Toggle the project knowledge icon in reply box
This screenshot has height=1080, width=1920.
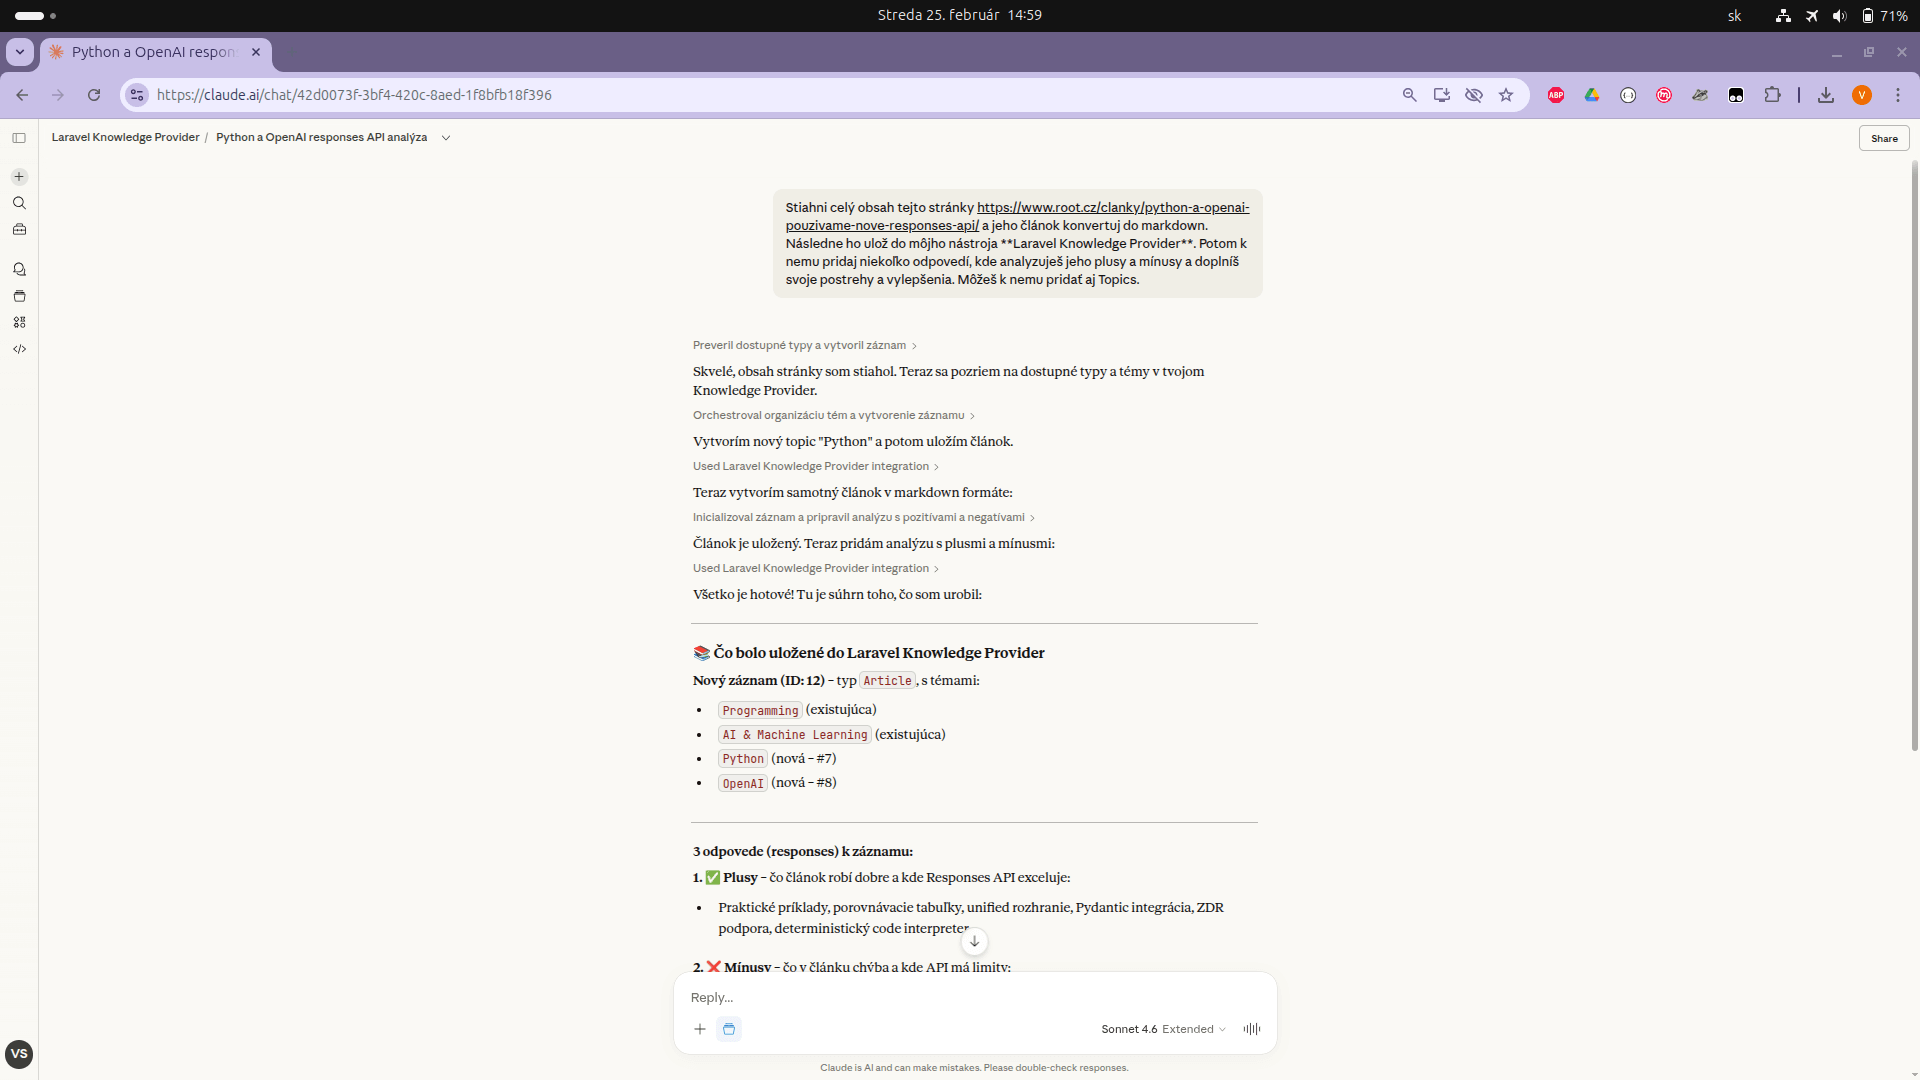(729, 1029)
